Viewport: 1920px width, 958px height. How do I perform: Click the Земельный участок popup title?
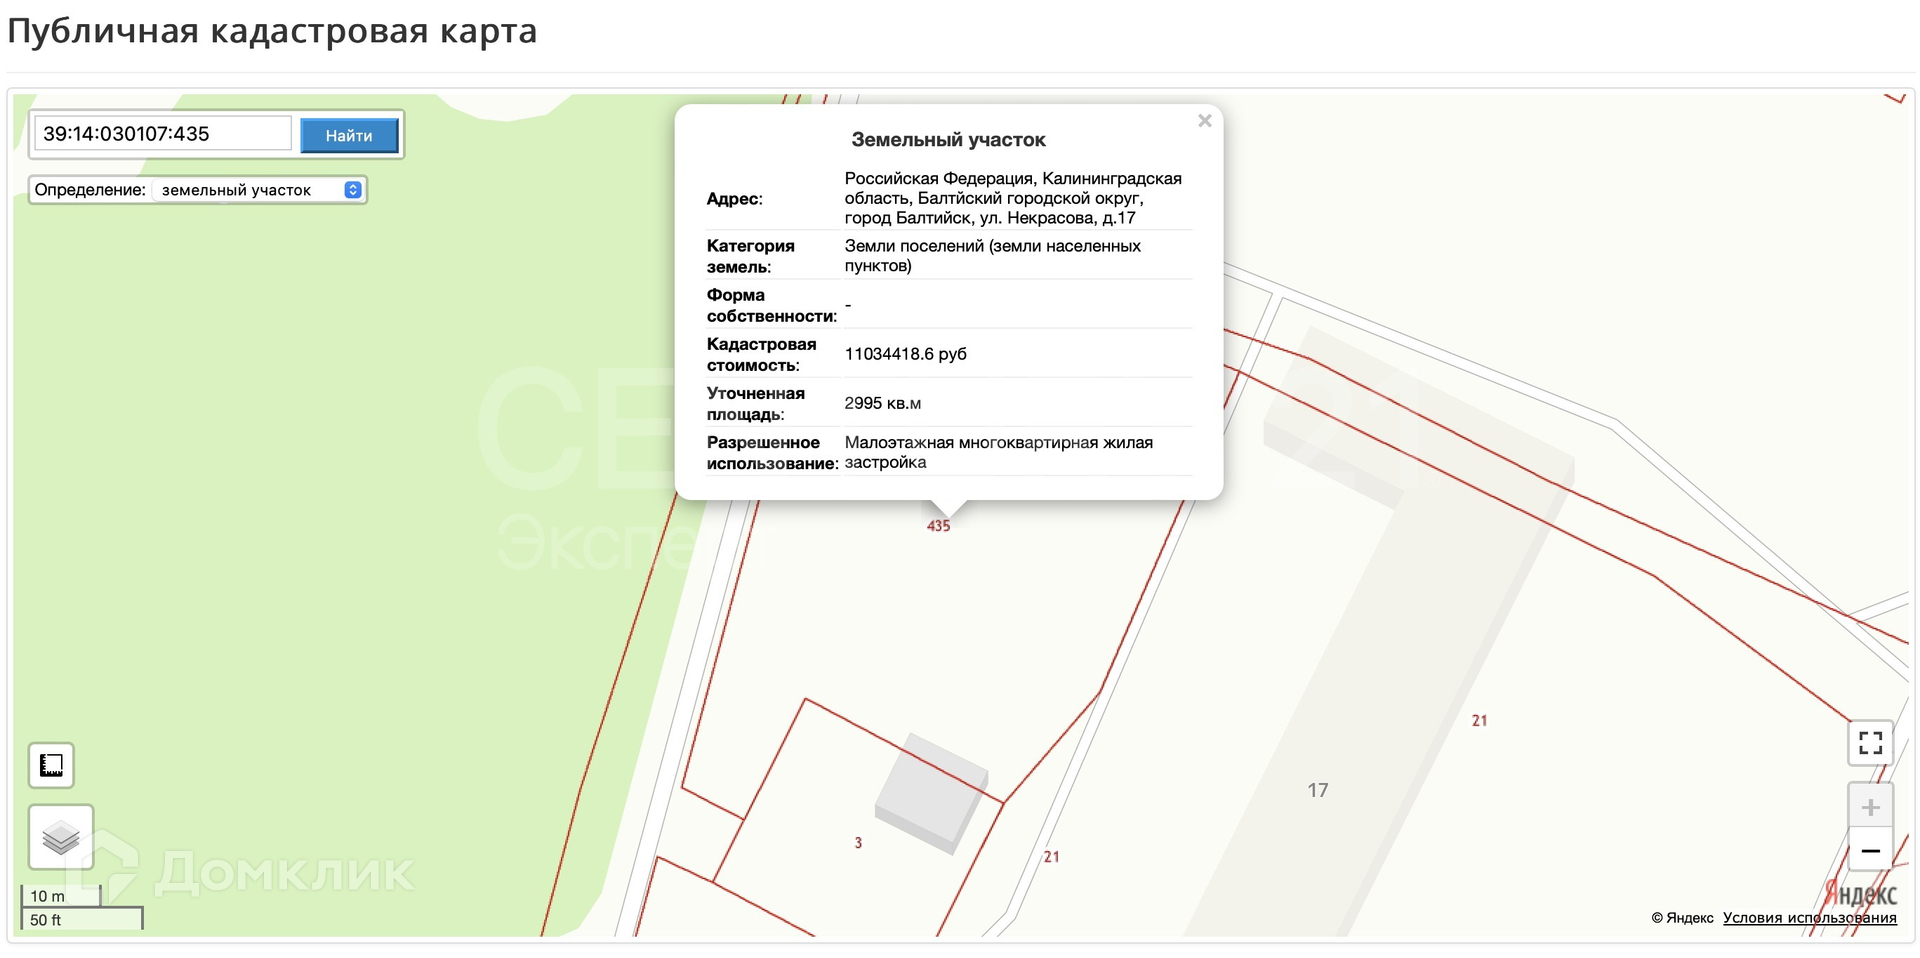click(948, 140)
